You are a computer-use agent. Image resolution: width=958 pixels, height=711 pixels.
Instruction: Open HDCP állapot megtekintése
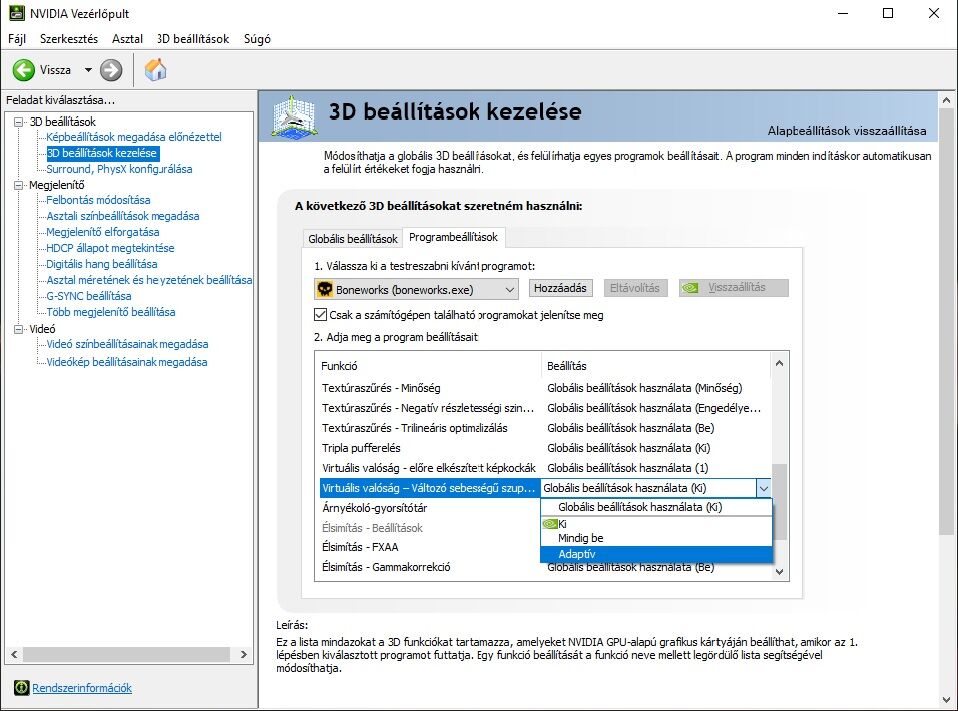(x=111, y=248)
